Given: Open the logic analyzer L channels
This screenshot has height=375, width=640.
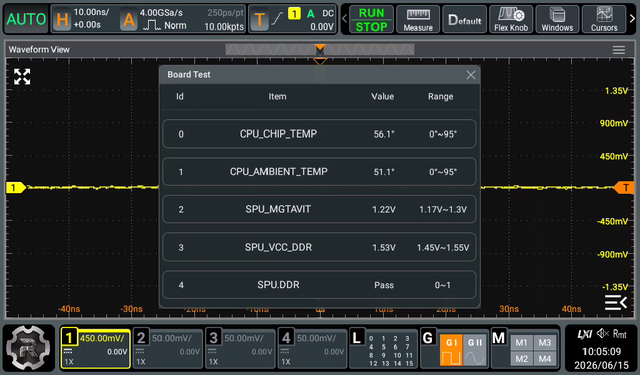Looking at the screenshot, I should (383, 349).
